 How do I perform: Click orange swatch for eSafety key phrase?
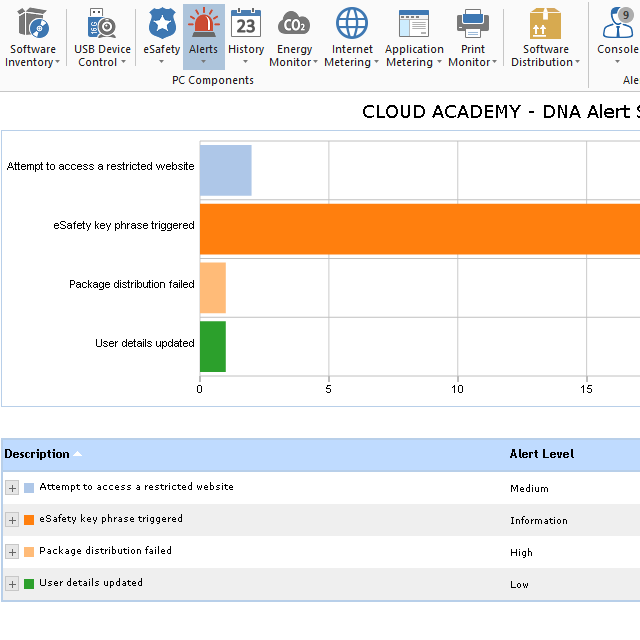pos(29,520)
